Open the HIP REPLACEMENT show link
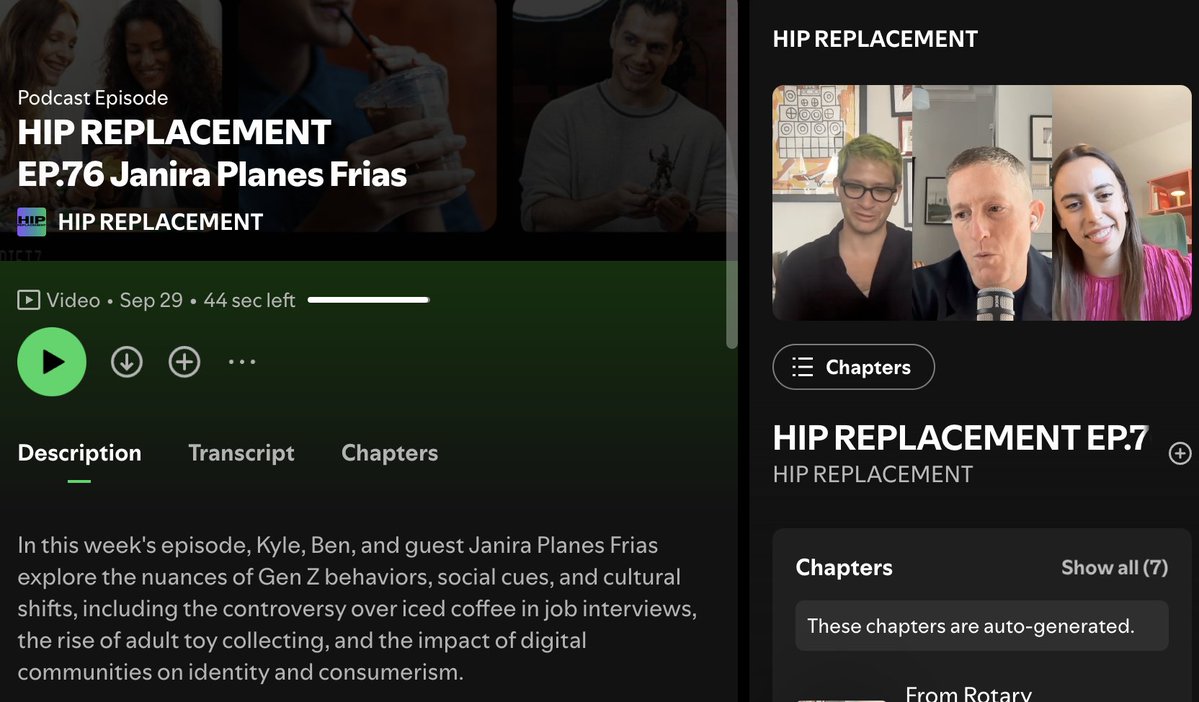1199x702 pixels. click(x=161, y=222)
